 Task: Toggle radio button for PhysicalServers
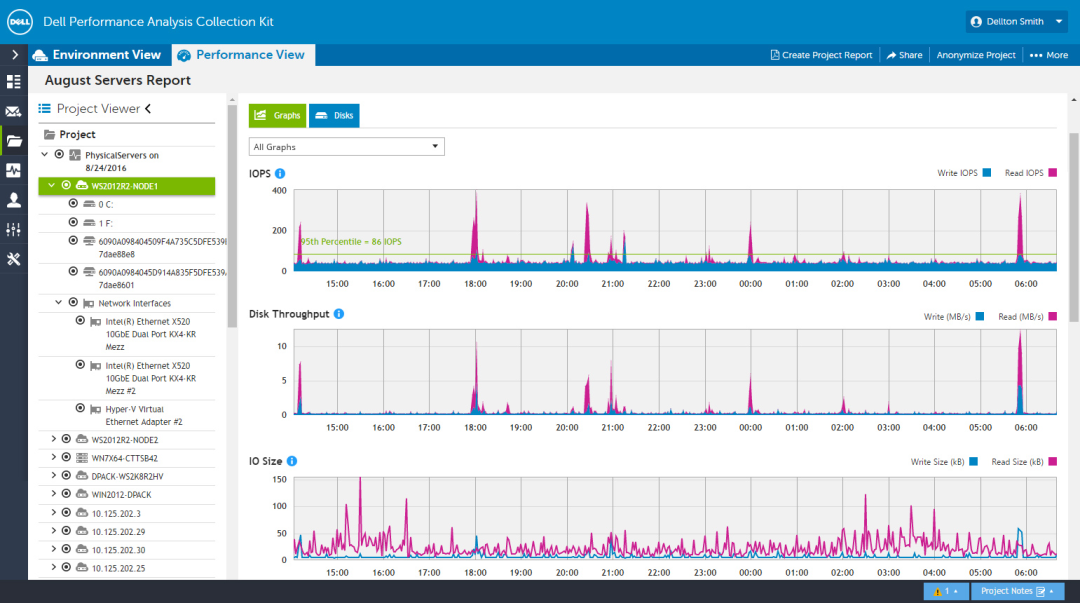coord(59,154)
